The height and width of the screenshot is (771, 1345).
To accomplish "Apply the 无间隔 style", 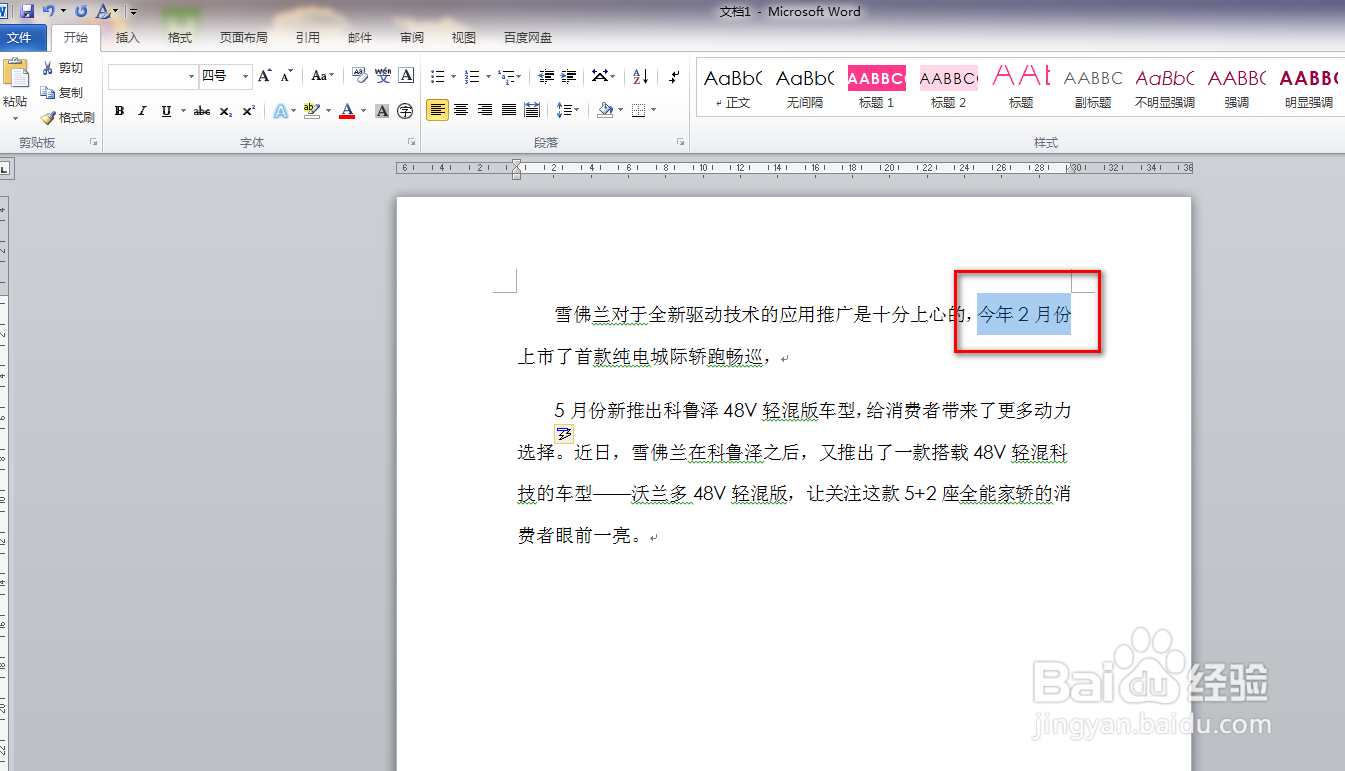I will pyautogui.click(x=805, y=87).
